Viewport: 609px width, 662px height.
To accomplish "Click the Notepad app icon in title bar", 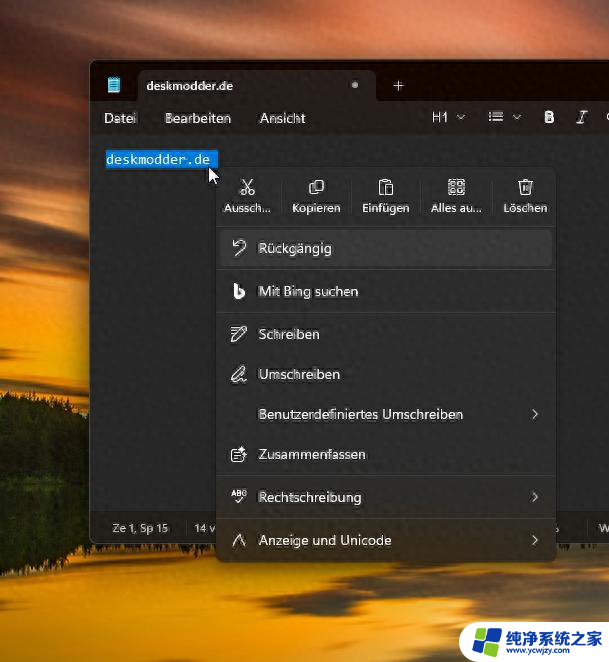I will pyautogui.click(x=114, y=85).
